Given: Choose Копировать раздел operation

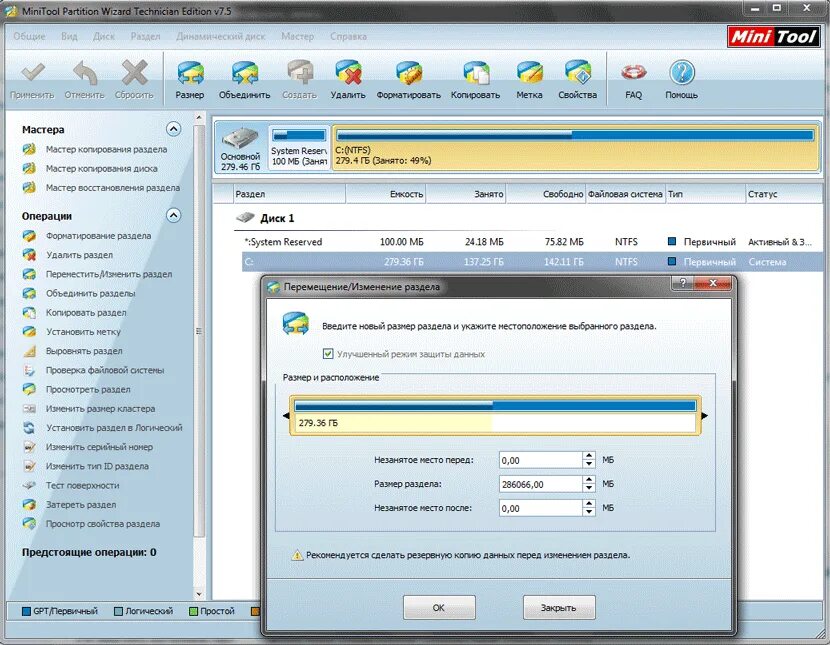Looking at the screenshot, I should (86, 312).
